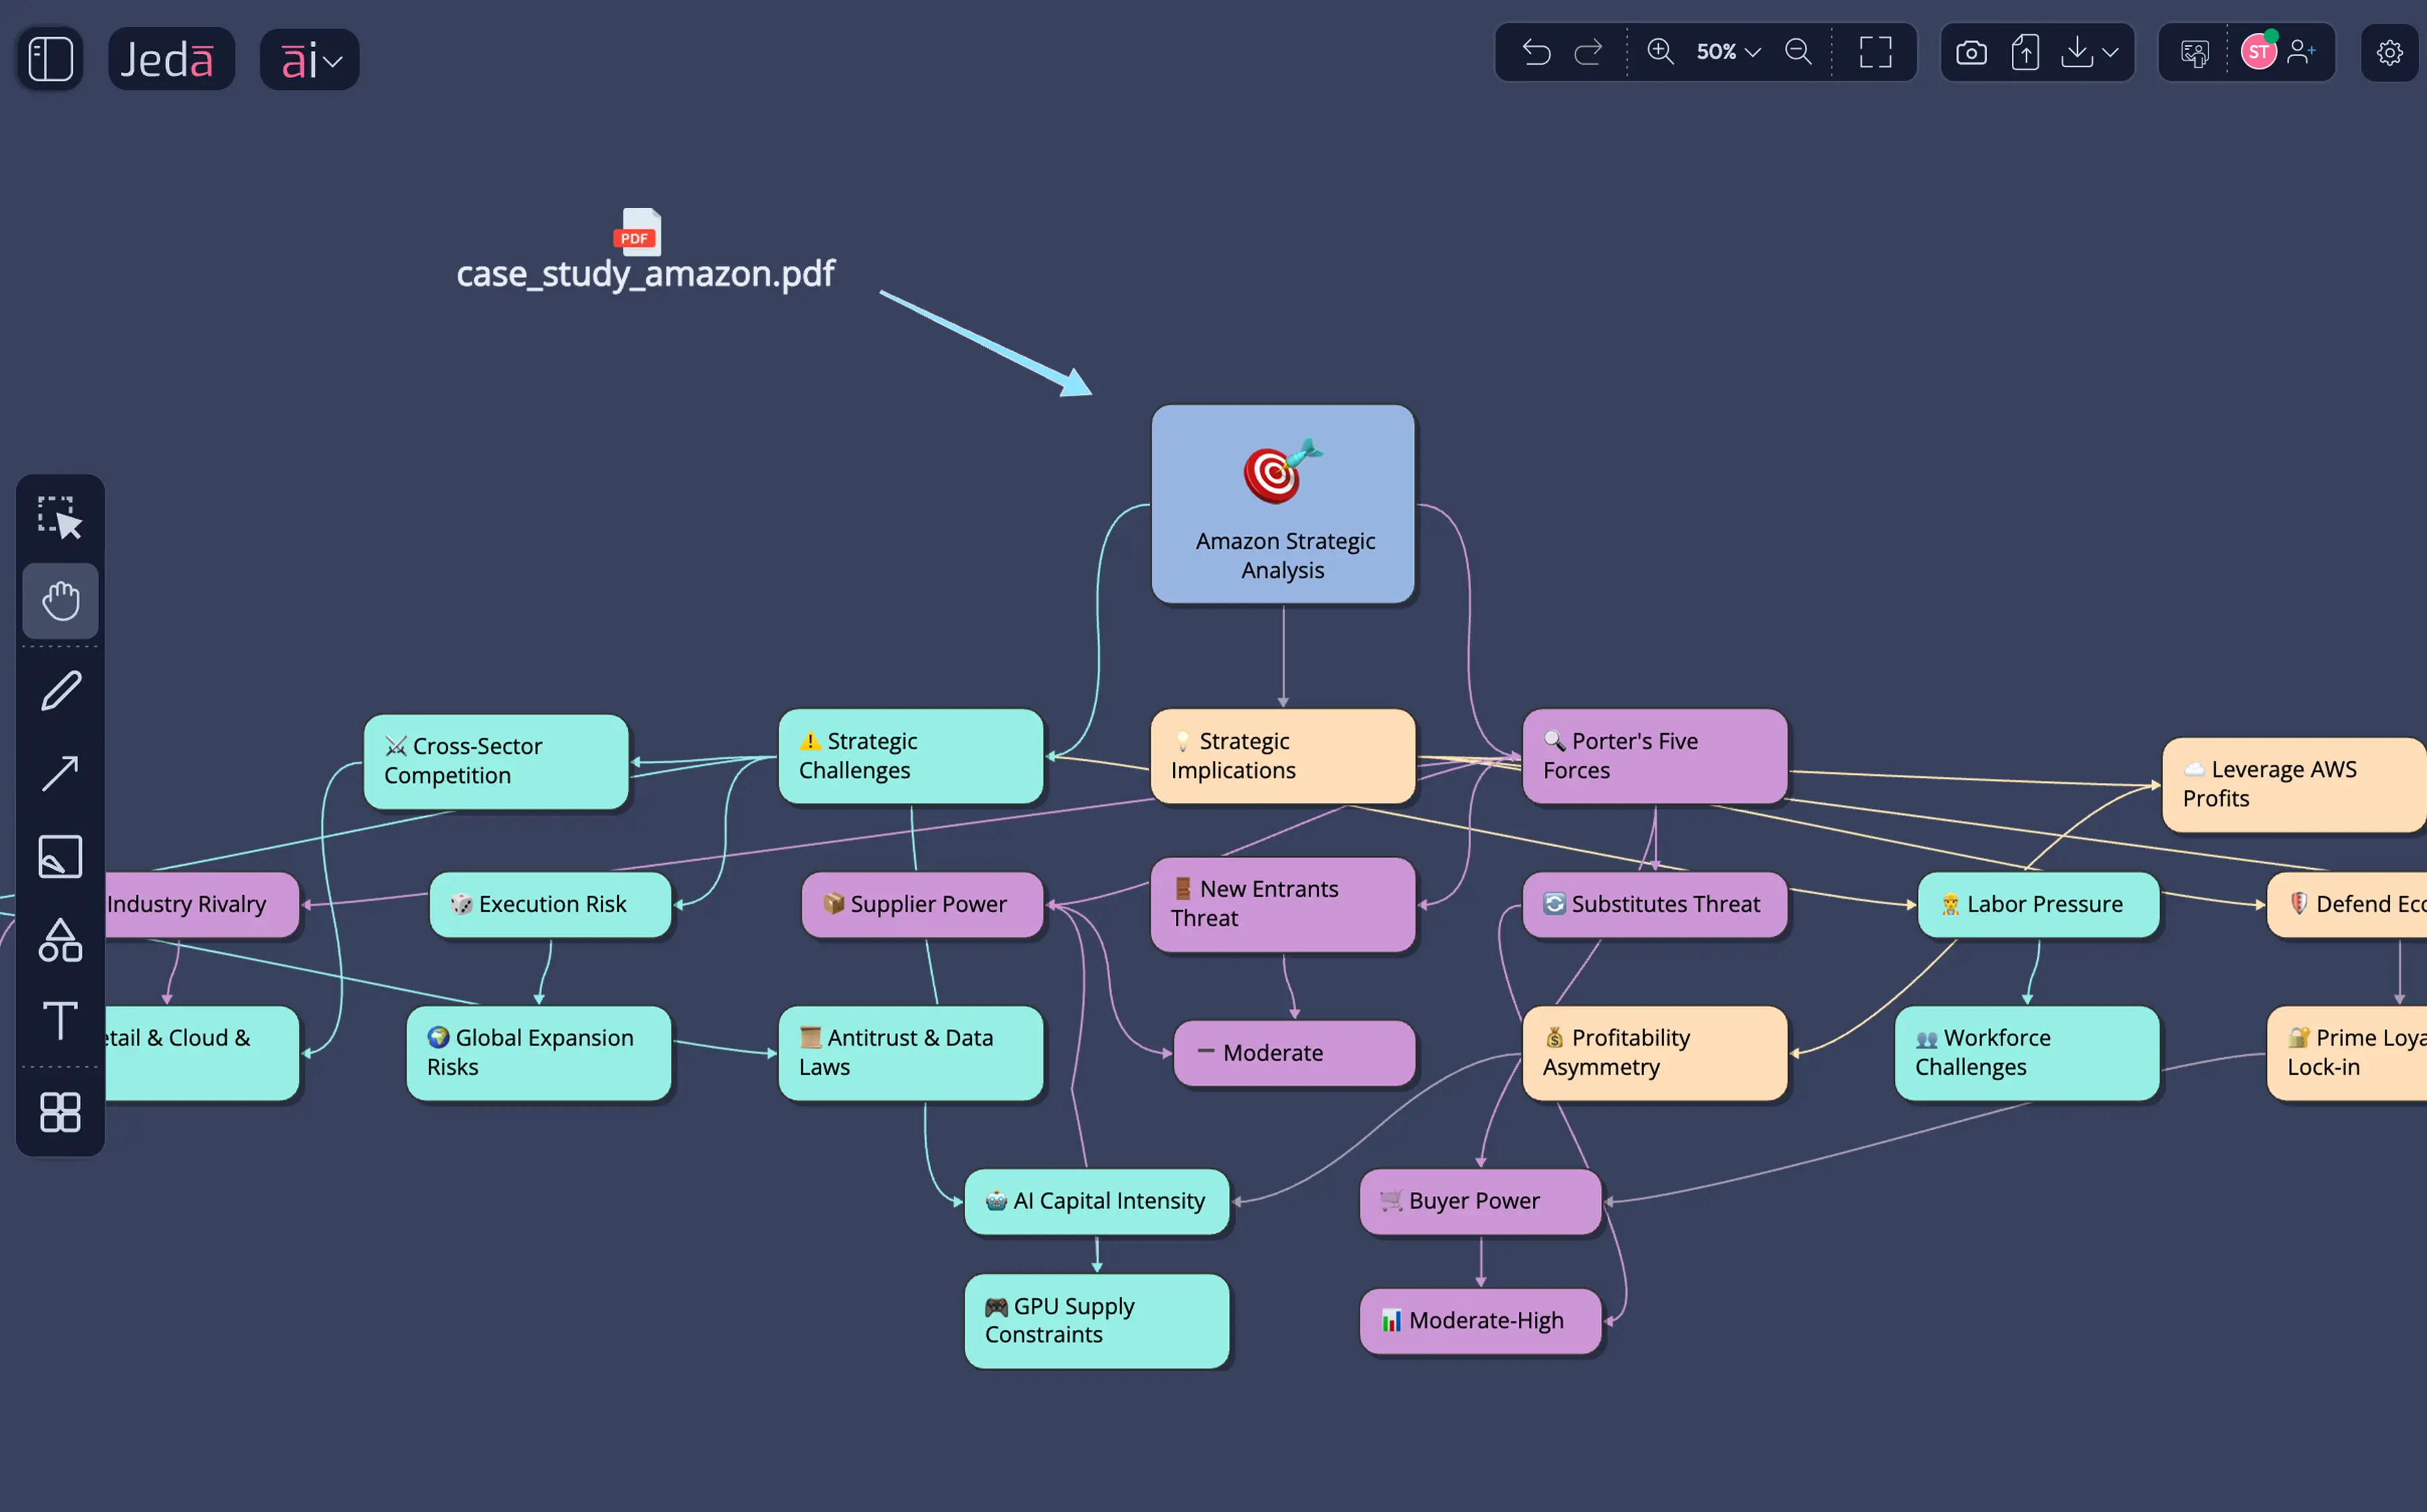Select the Buyer Power node
The image size is (2427, 1512).
pos(1480,1201)
